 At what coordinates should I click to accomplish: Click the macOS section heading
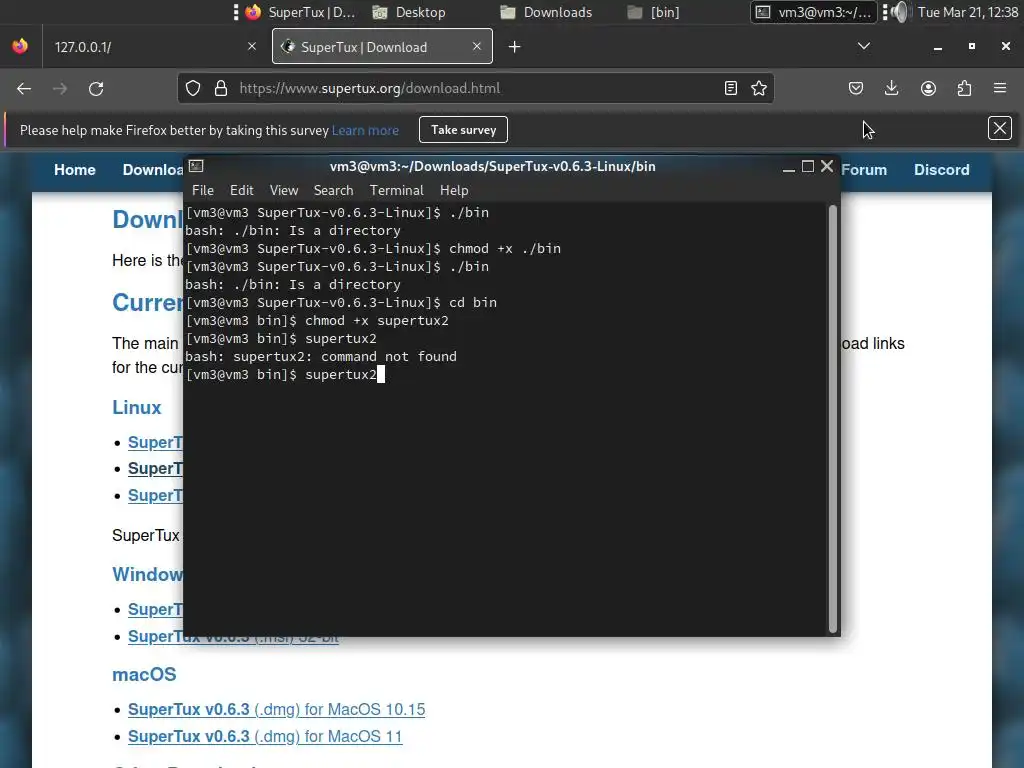click(144, 675)
